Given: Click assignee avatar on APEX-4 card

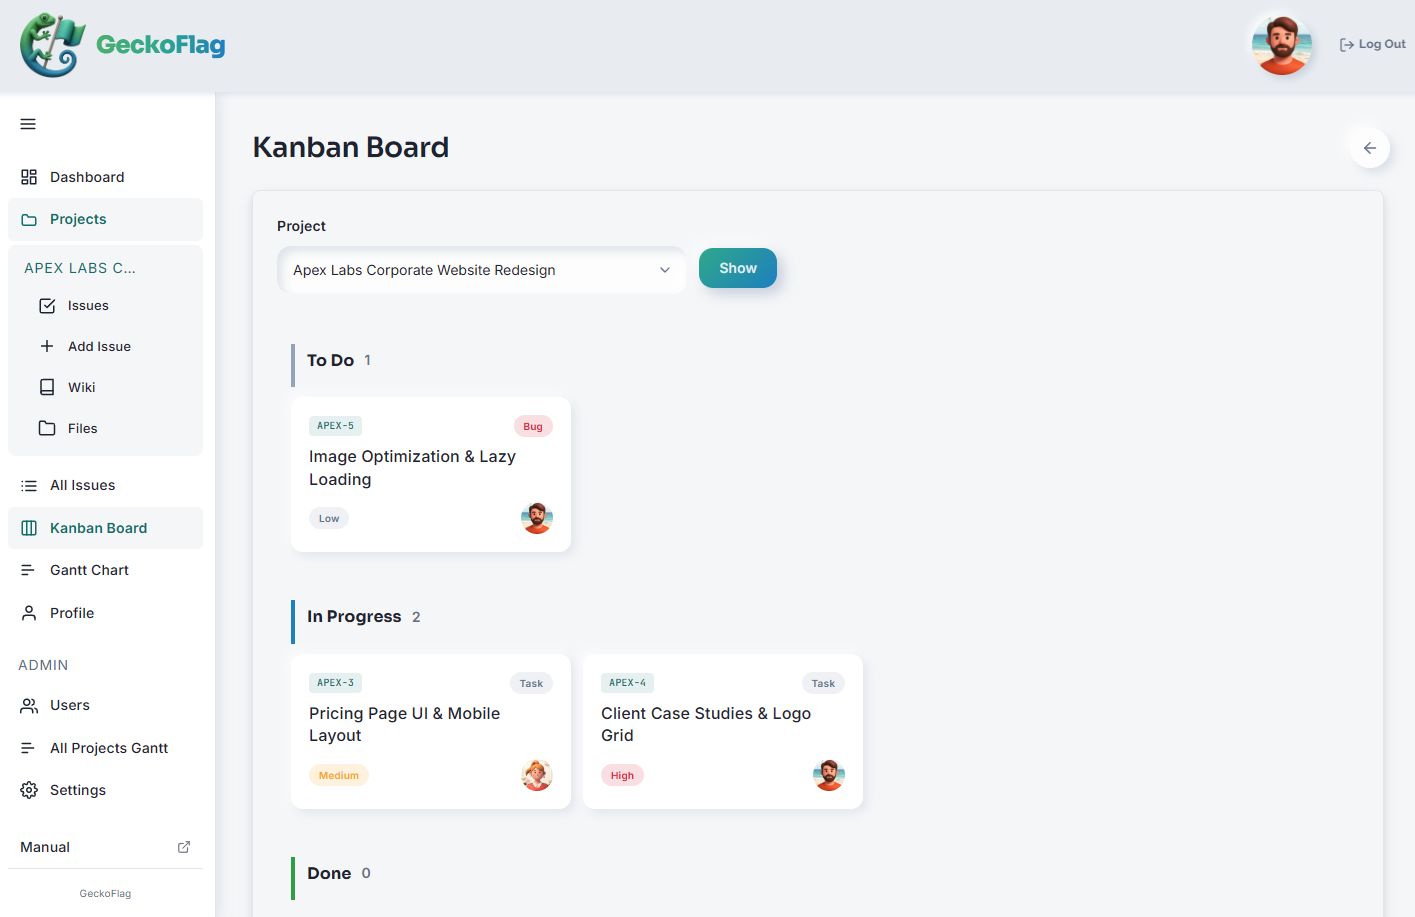Looking at the screenshot, I should pos(829,775).
